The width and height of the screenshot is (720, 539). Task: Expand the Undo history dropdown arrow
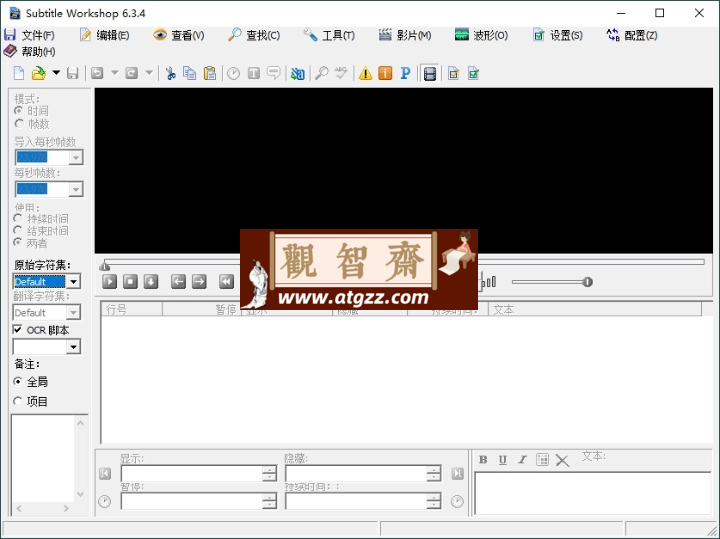[115, 73]
